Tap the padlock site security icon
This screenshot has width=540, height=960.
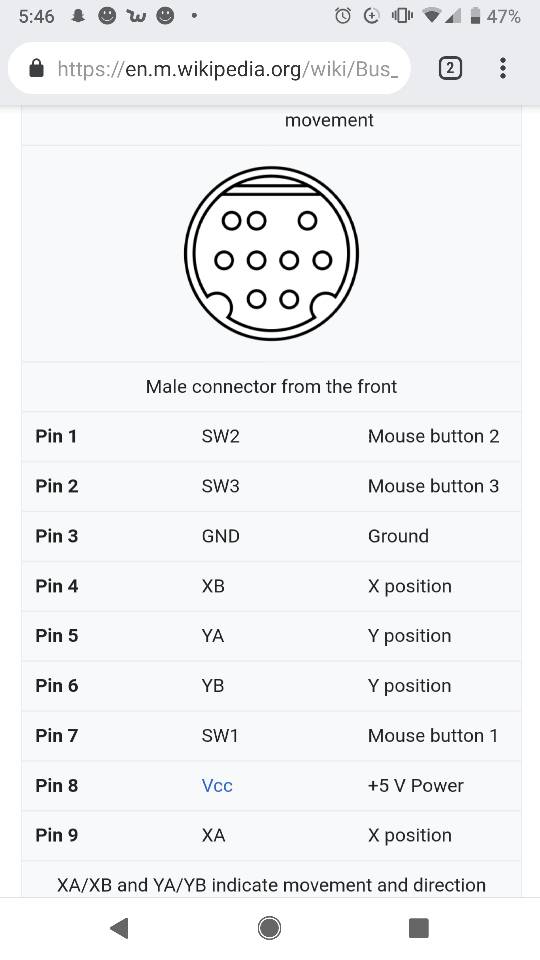pos(37,68)
